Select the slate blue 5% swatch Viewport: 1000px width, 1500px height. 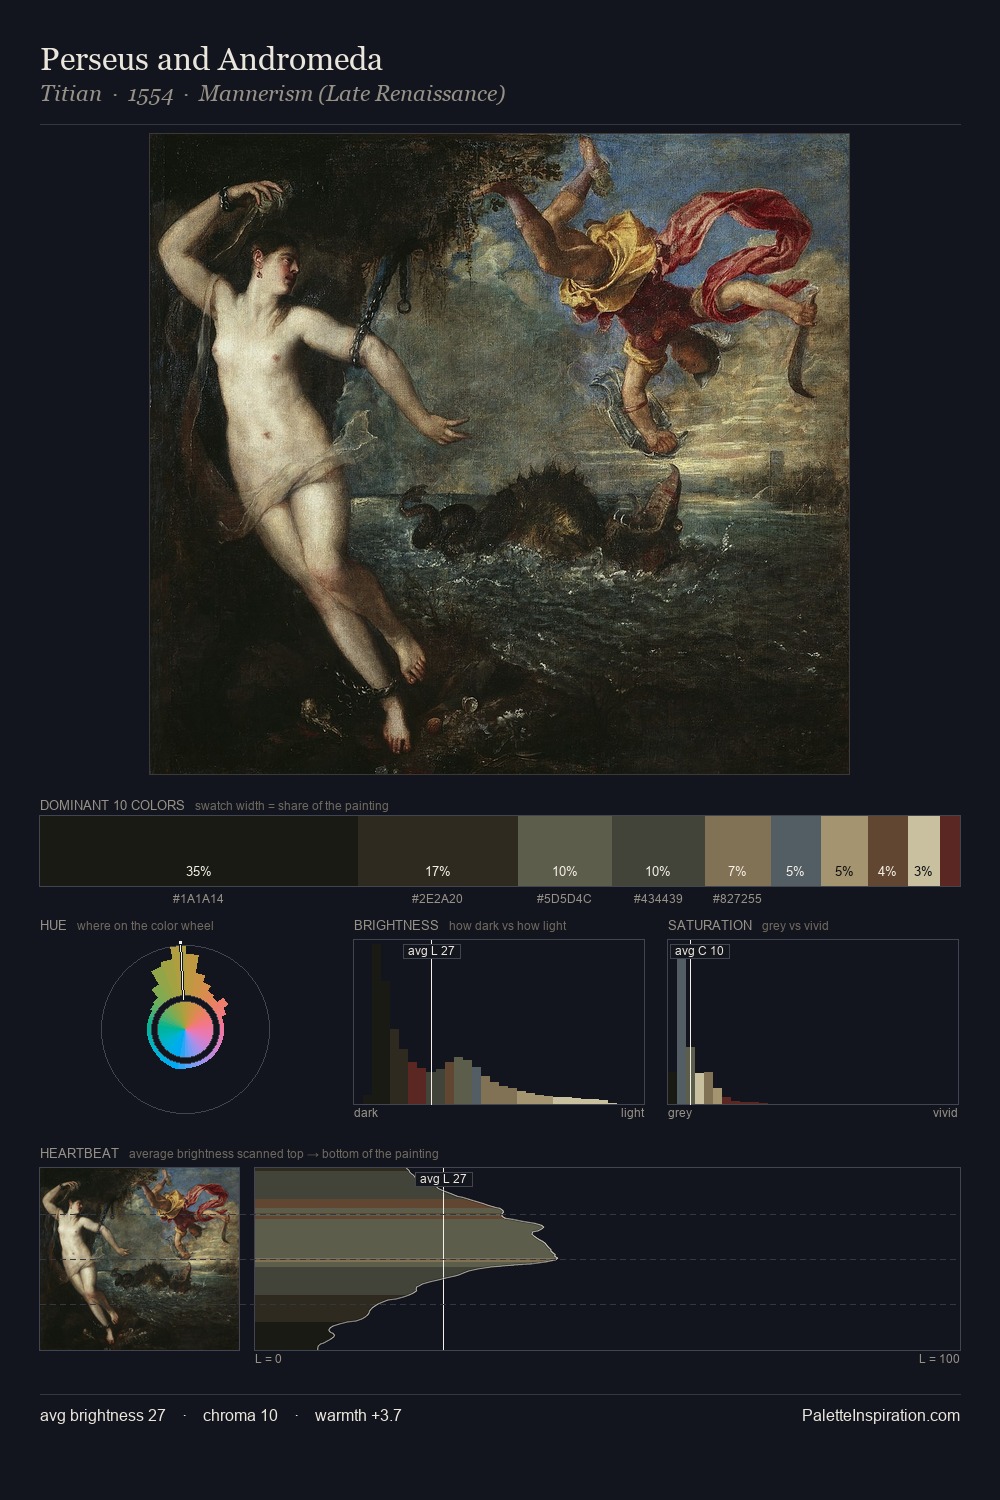(x=796, y=851)
